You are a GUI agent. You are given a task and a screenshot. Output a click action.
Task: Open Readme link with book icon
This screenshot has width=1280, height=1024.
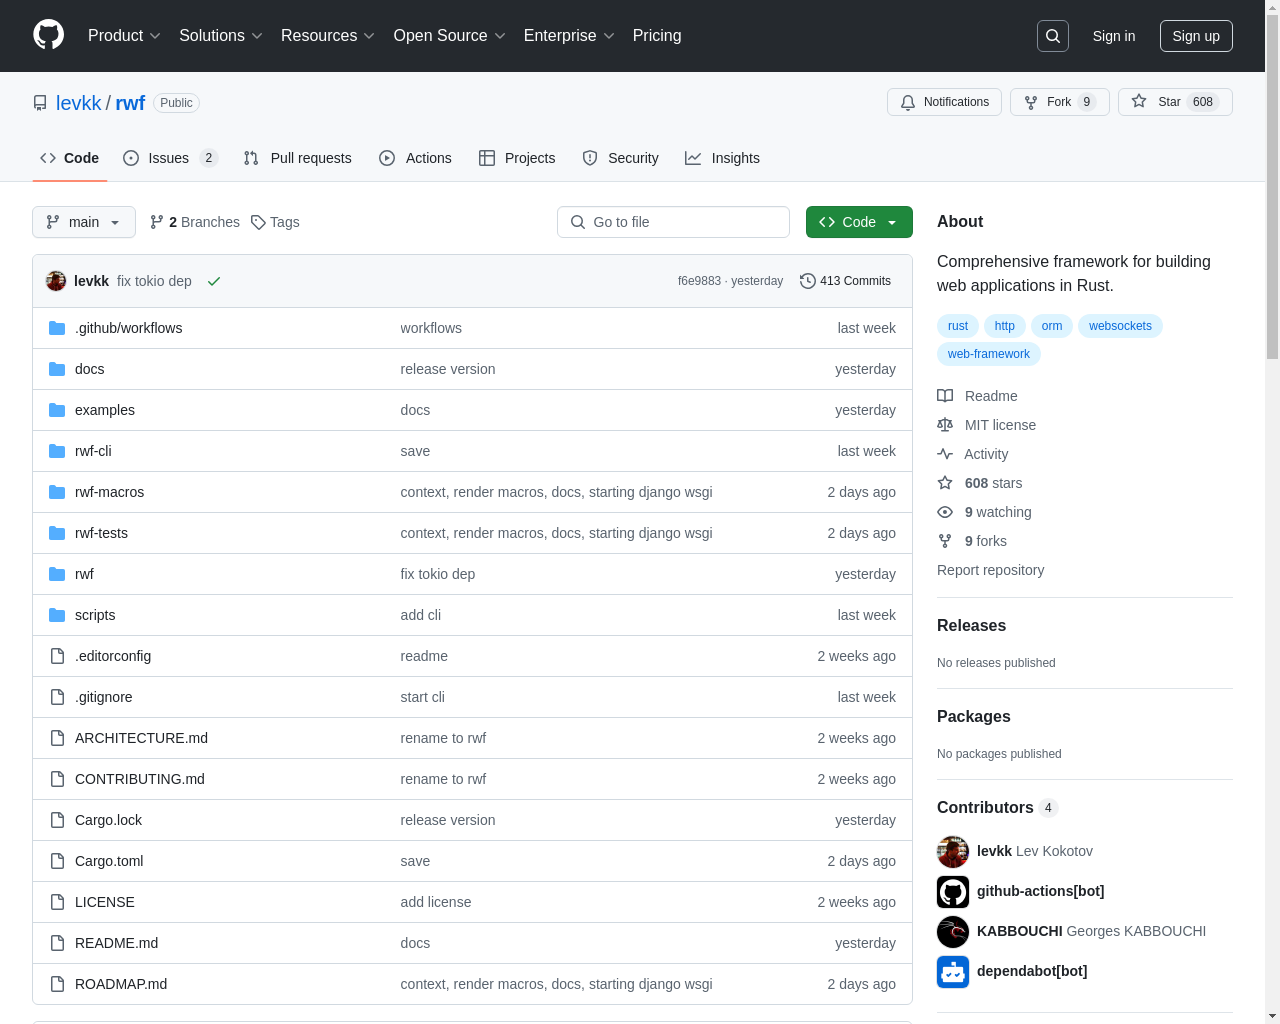tap(977, 396)
